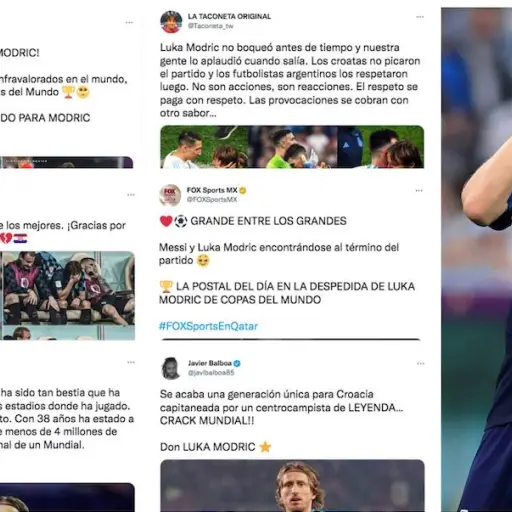Screen dimensions: 512x512
Task: Click the LA TACONETA ORIGINAL display name
Action: coord(229,16)
